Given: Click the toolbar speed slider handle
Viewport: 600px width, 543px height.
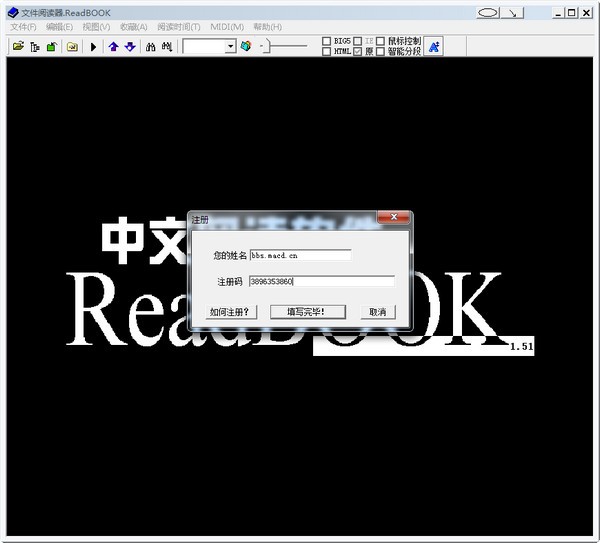Looking at the screenshot, I should click(x=267, y=46).
